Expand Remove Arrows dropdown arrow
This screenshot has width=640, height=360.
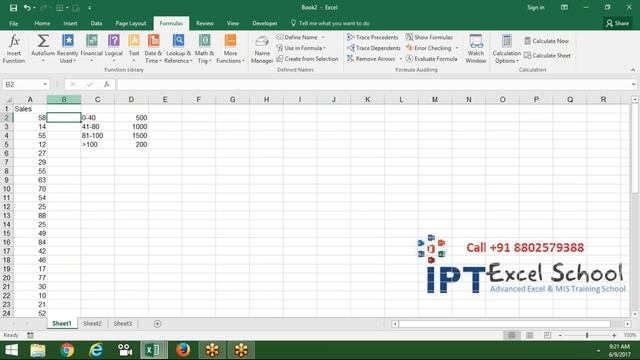pyautogui.click(x=400, y=59)
